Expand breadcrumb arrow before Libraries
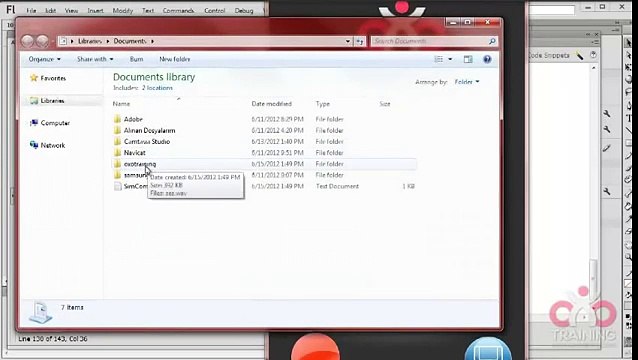The height and width of the screenshot is (360, 638). (x=72, y=41)
